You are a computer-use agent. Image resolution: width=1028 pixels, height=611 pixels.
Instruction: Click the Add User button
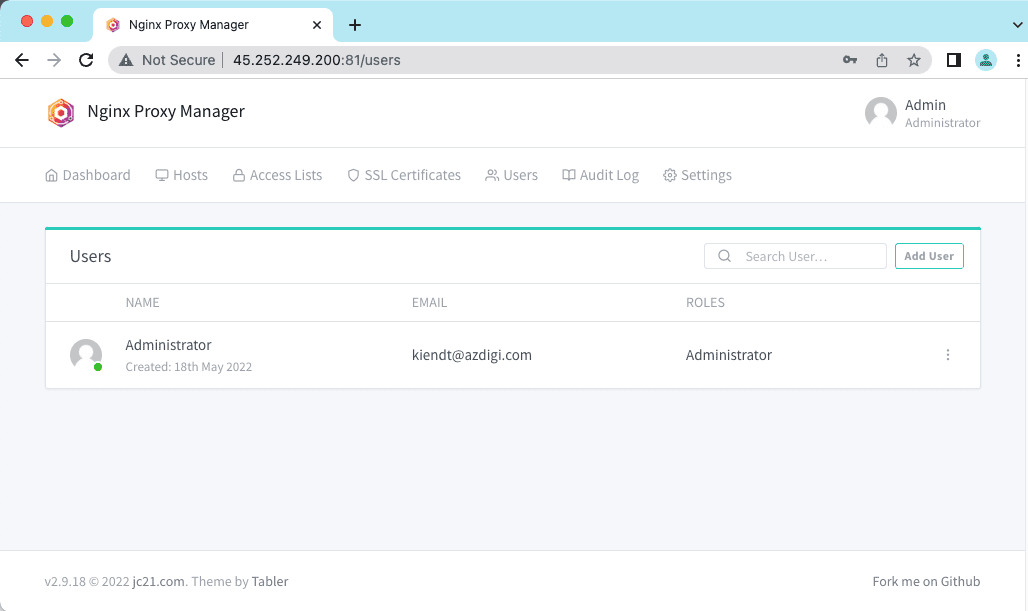[928, 256]
